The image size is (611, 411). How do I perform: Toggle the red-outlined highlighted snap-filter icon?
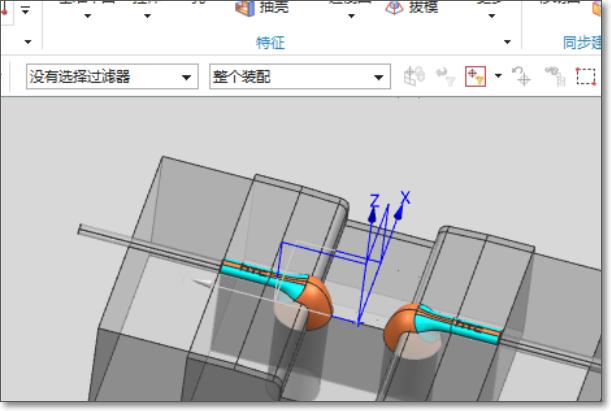pos(475,76)
